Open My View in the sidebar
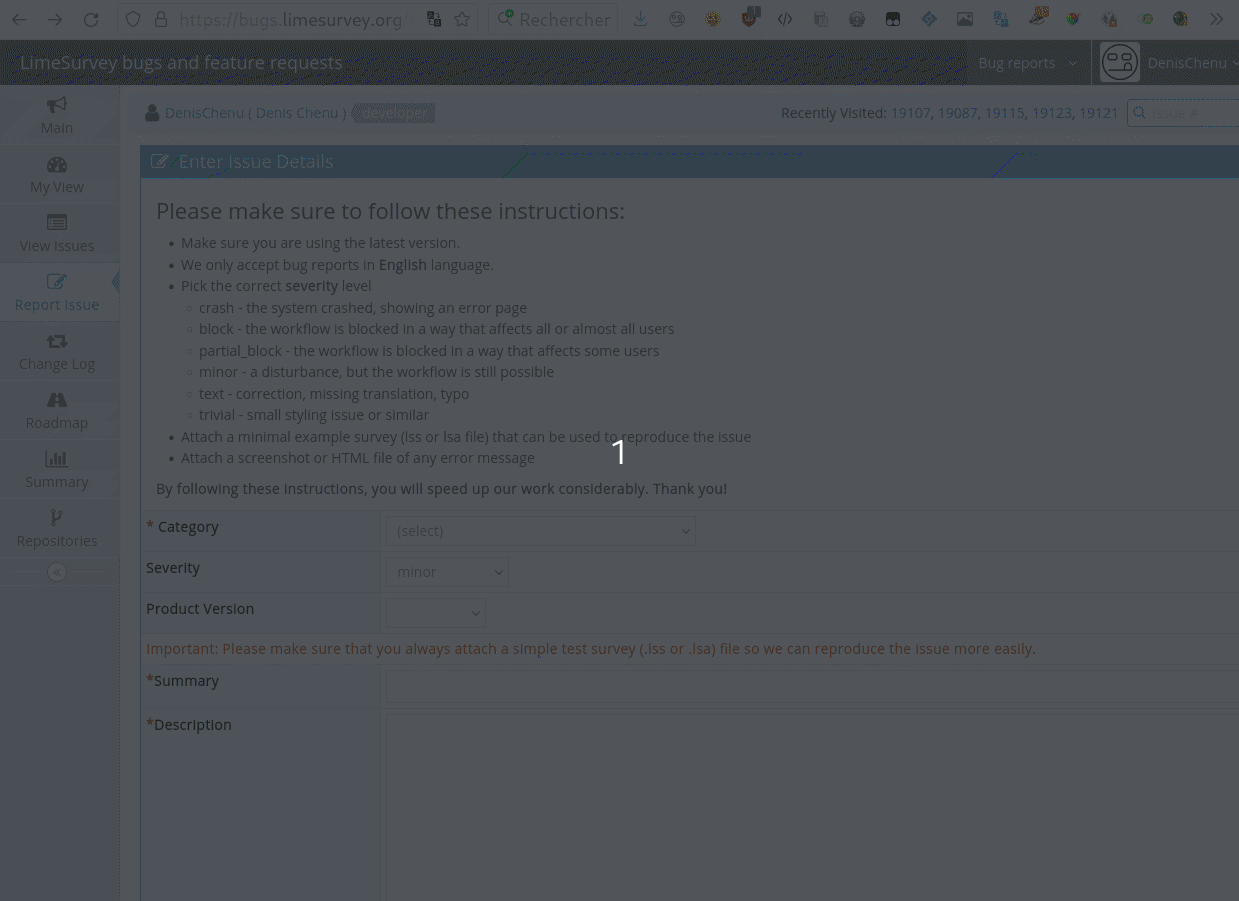Viewport: 1239px width, 901px height. [57, 175]
